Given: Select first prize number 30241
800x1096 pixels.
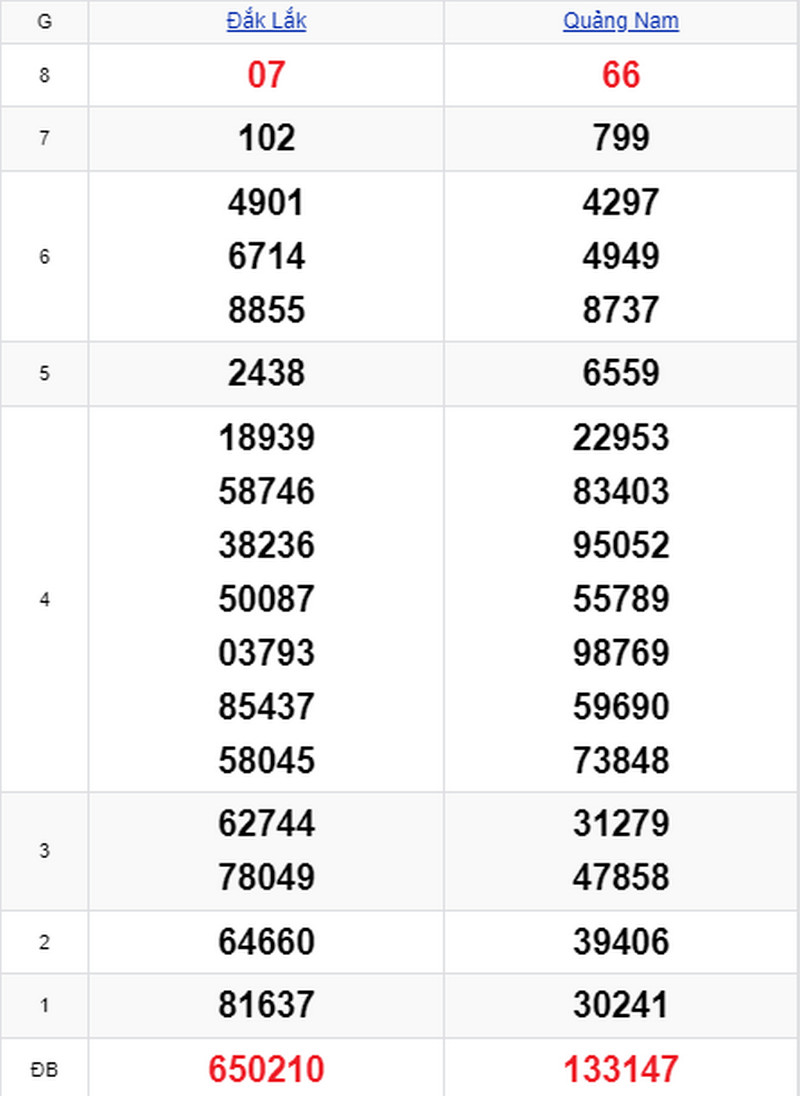Looking at the screenshot, I should (620, 1005).
